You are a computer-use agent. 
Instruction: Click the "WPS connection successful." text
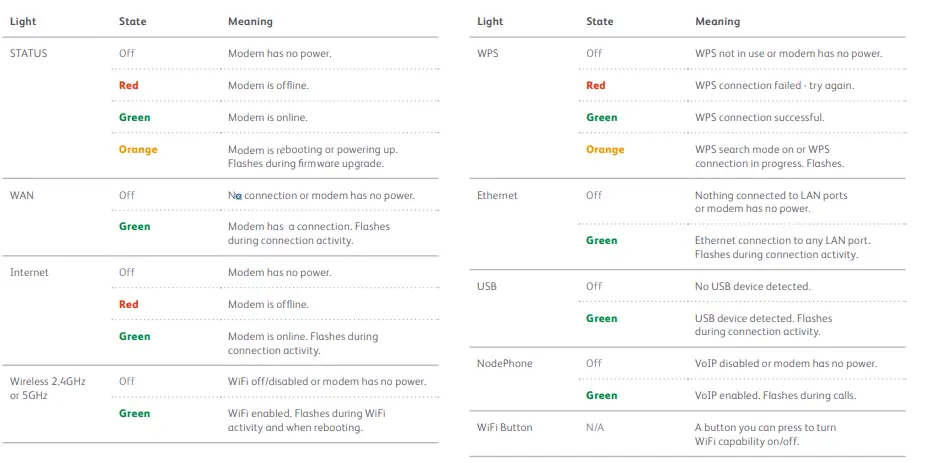pos(759,117)
